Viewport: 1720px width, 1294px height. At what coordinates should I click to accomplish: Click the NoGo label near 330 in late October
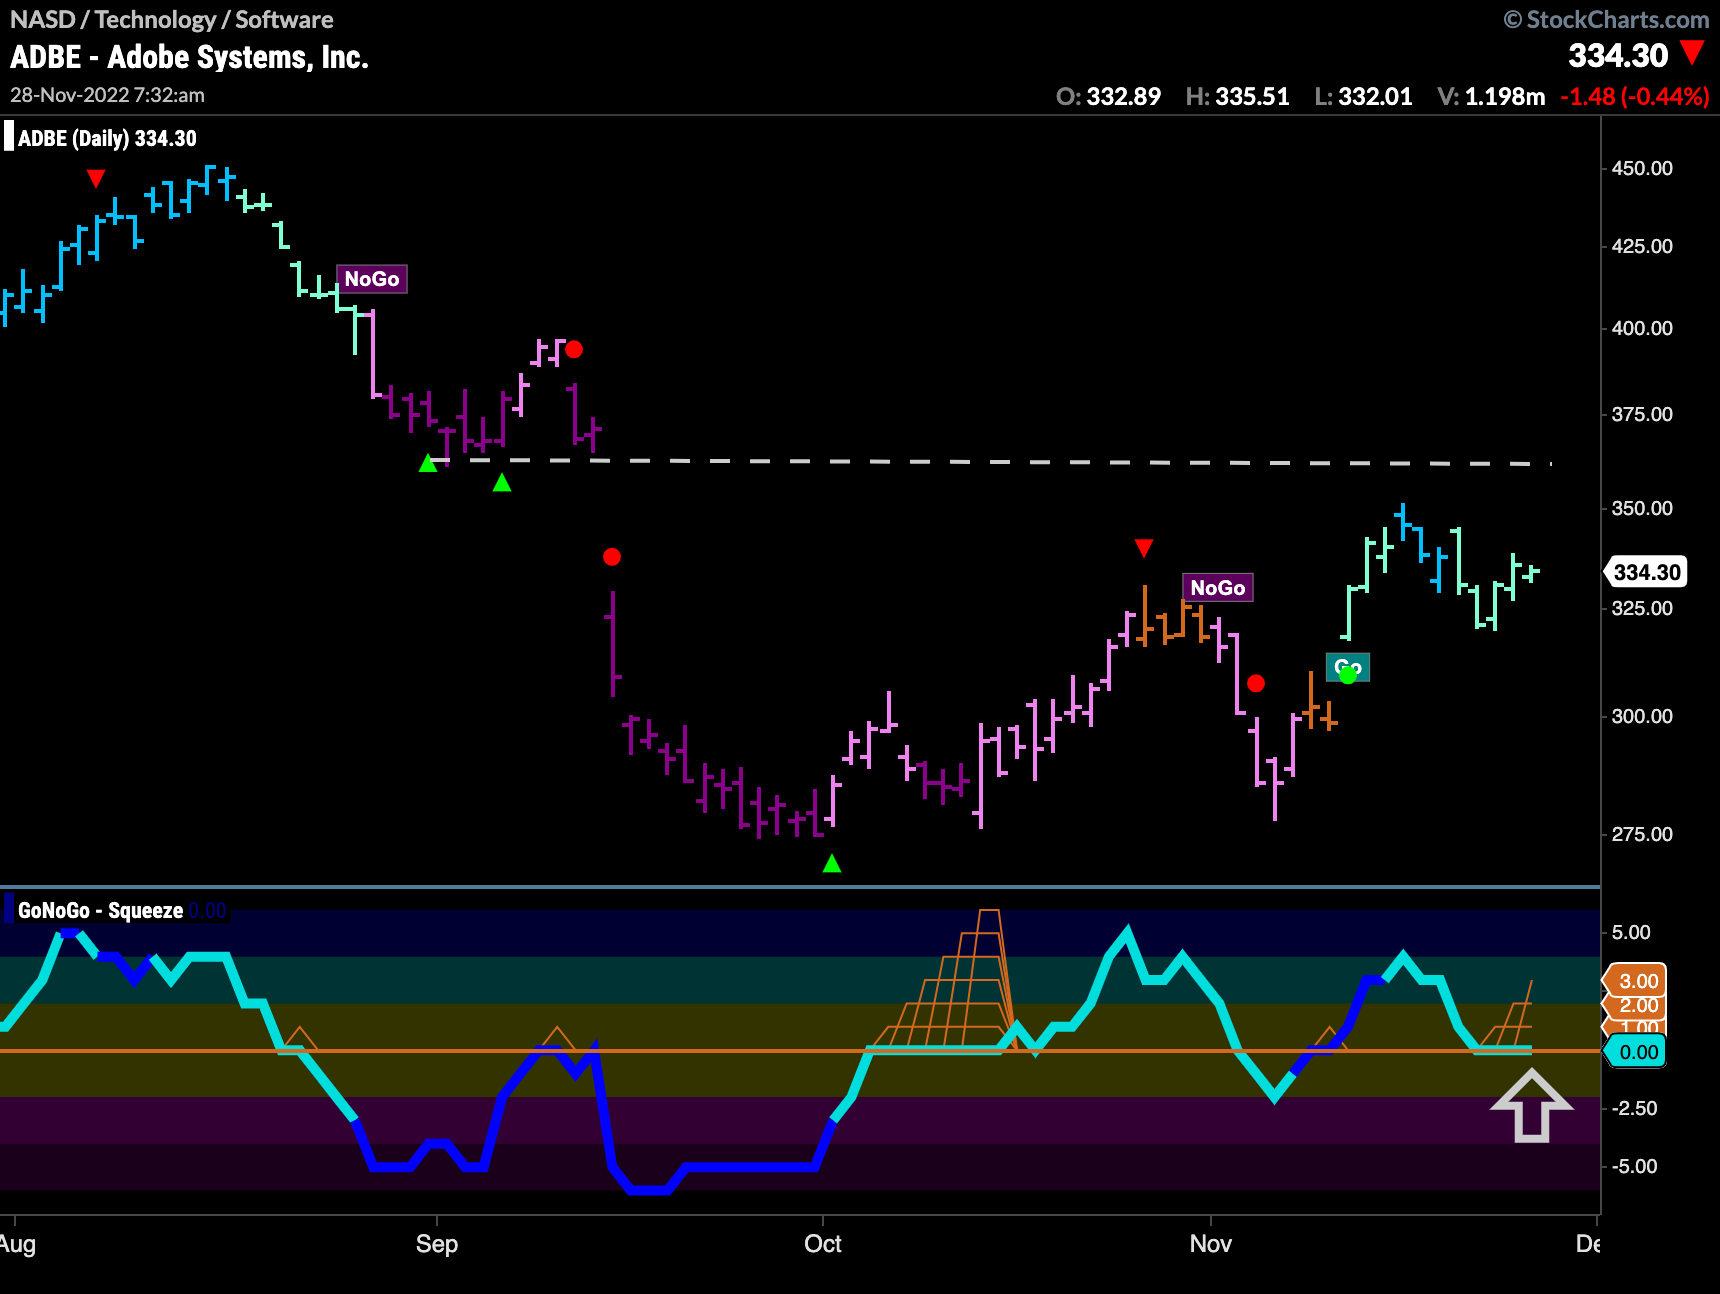[x=1217, y=588]
